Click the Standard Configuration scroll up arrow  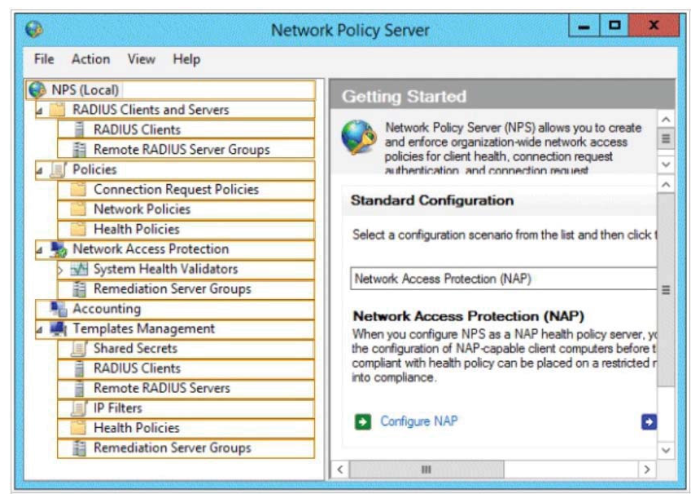(666, 184)
